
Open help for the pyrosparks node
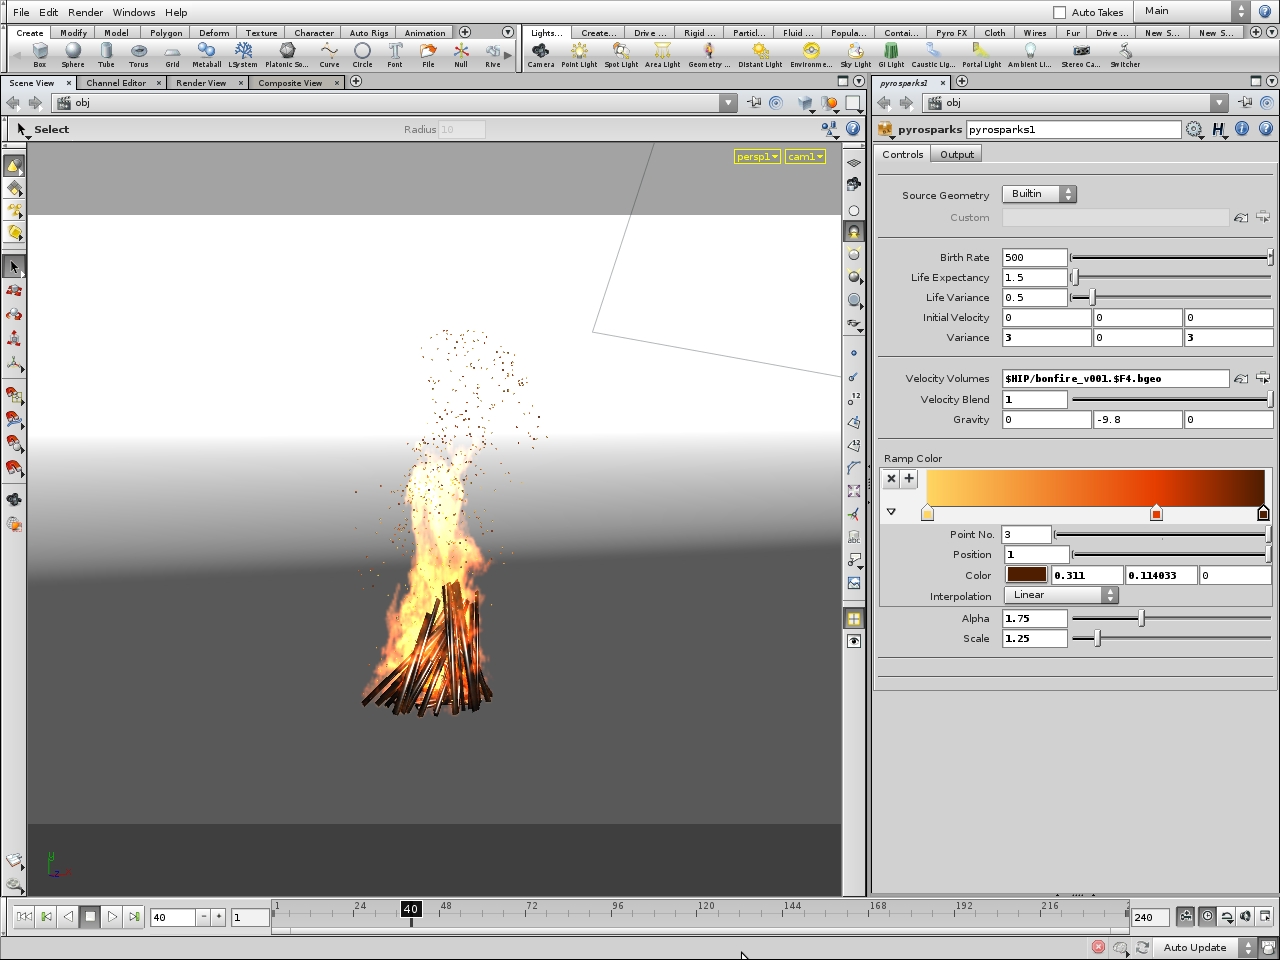tap(1266, 129)
